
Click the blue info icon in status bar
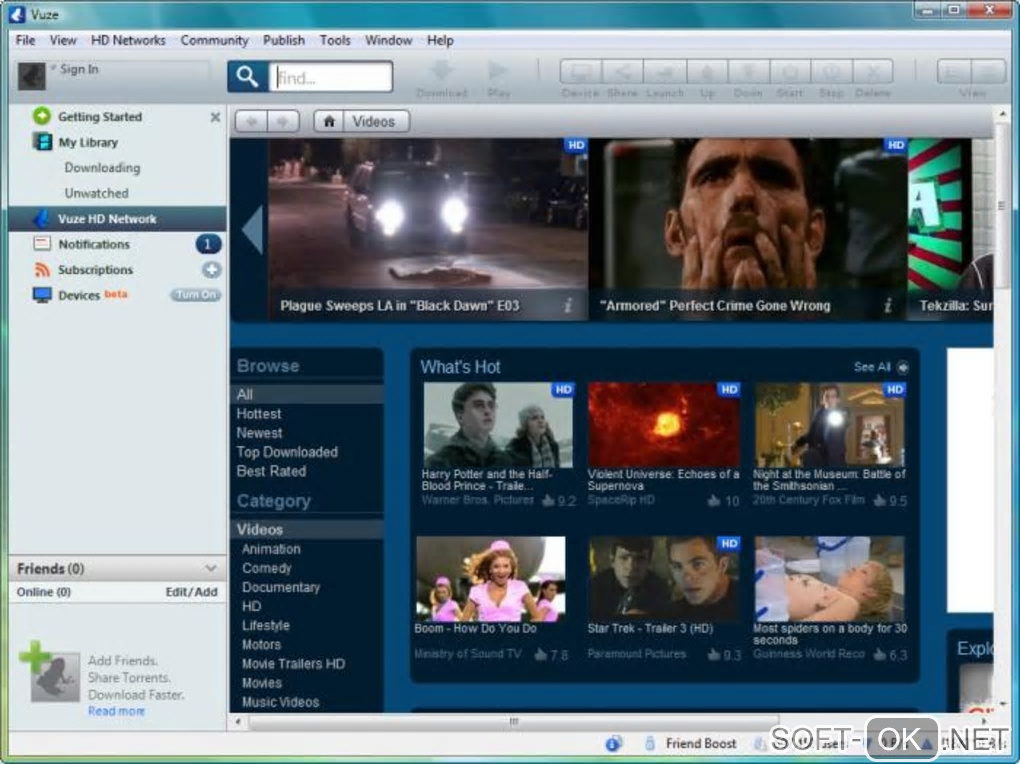(x=614, y=743)
